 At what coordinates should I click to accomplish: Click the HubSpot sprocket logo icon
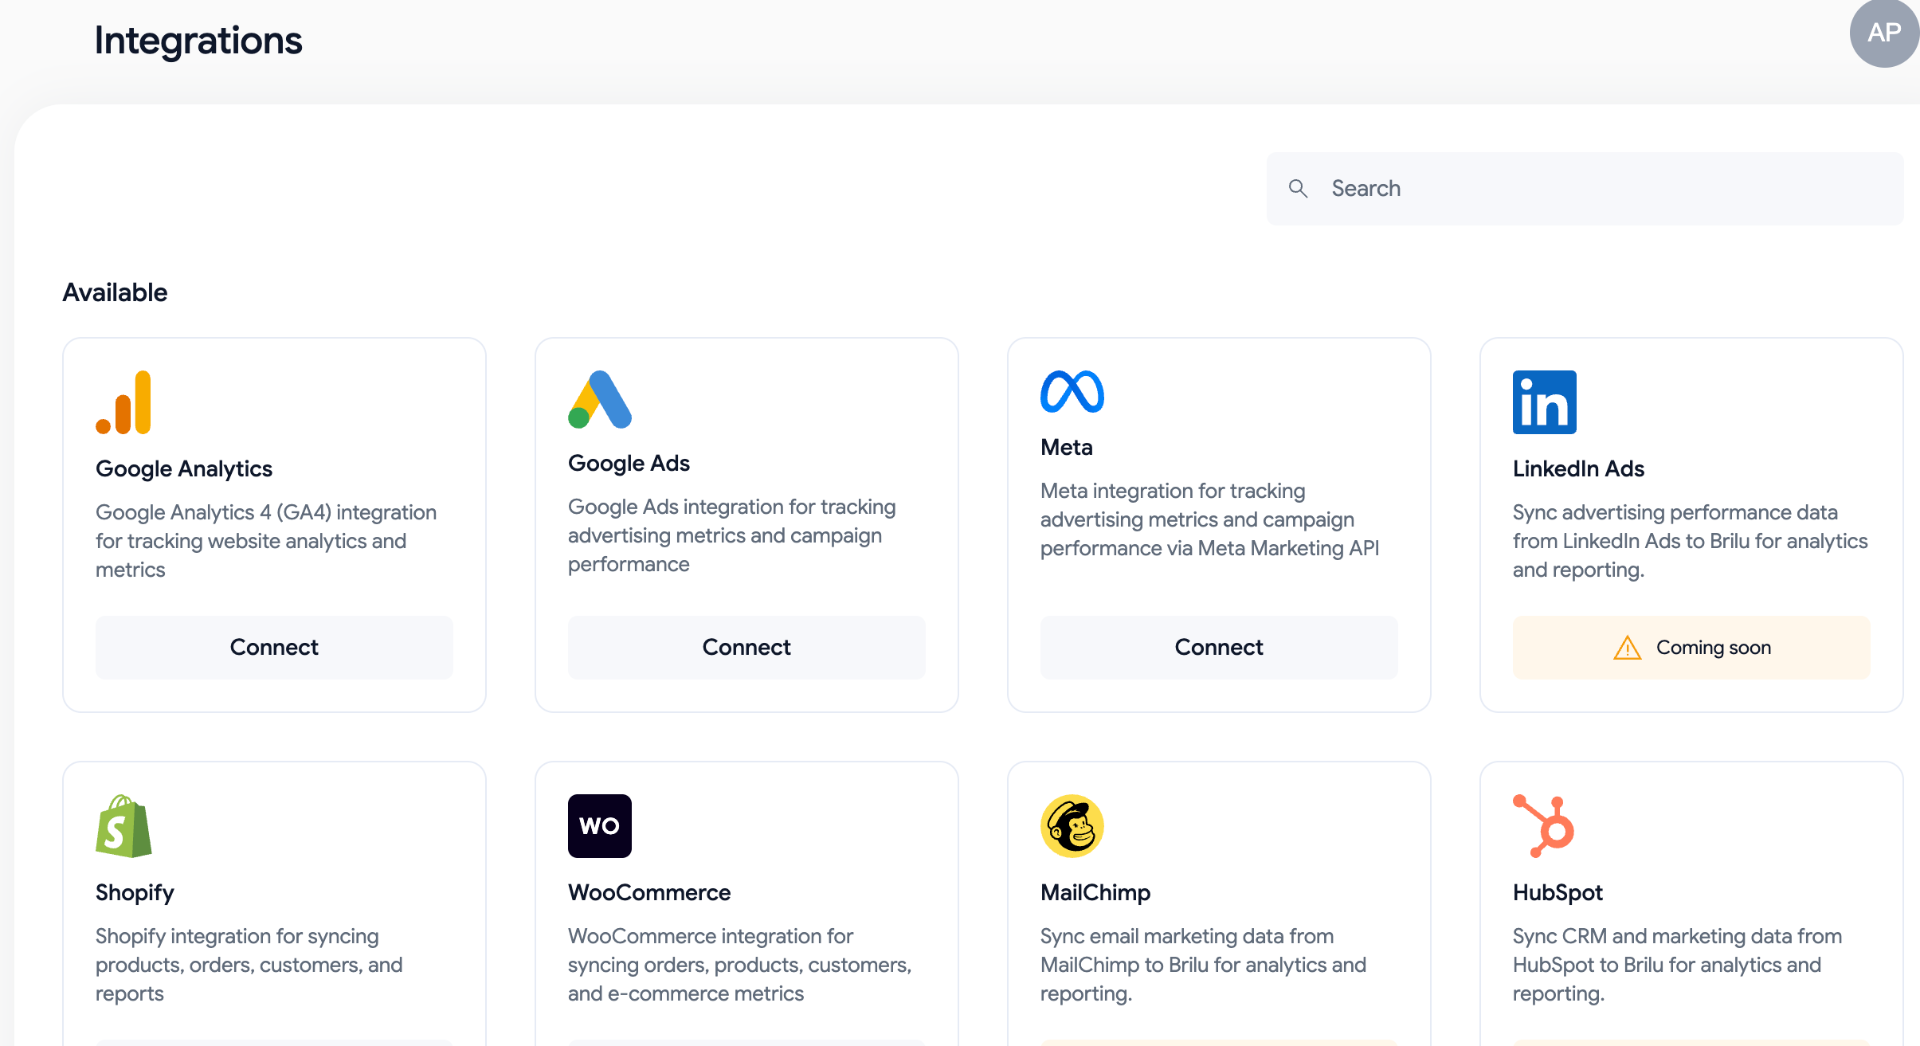(x=1544, y=826)
